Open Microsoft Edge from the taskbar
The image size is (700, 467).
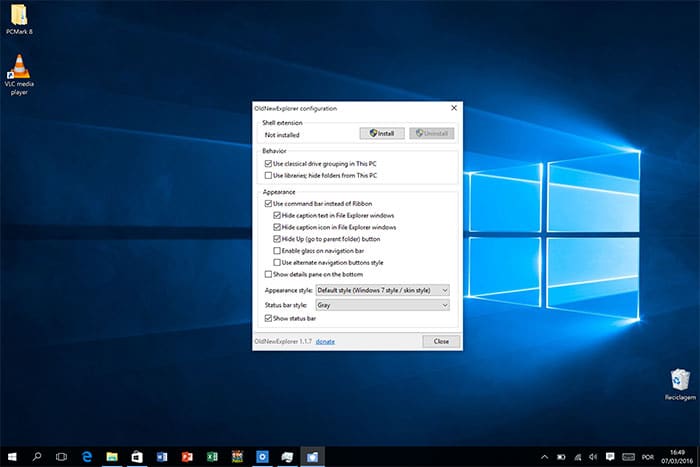click(88, 456)
